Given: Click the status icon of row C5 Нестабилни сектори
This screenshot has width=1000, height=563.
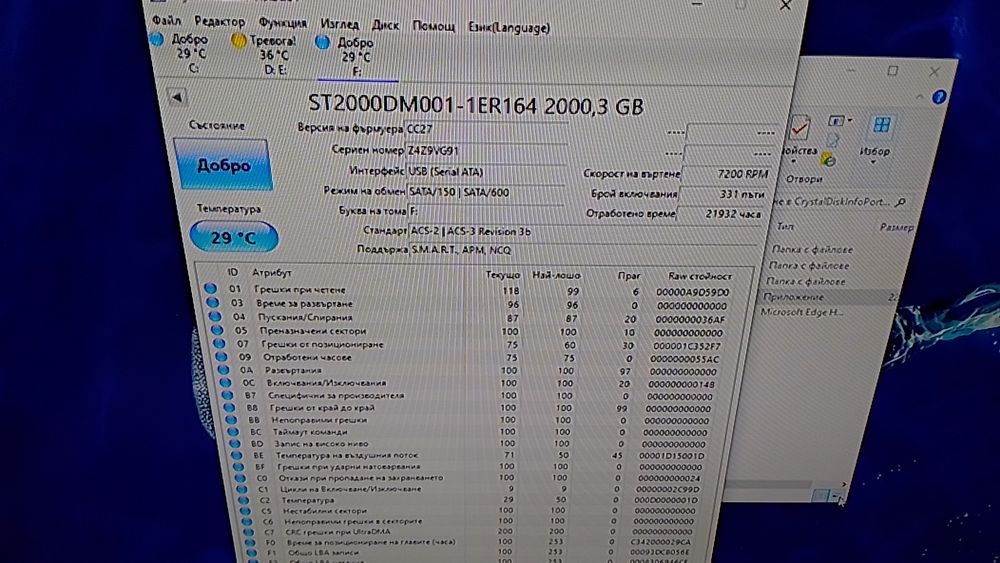Looking at the screenshot, I should [246, 511].
